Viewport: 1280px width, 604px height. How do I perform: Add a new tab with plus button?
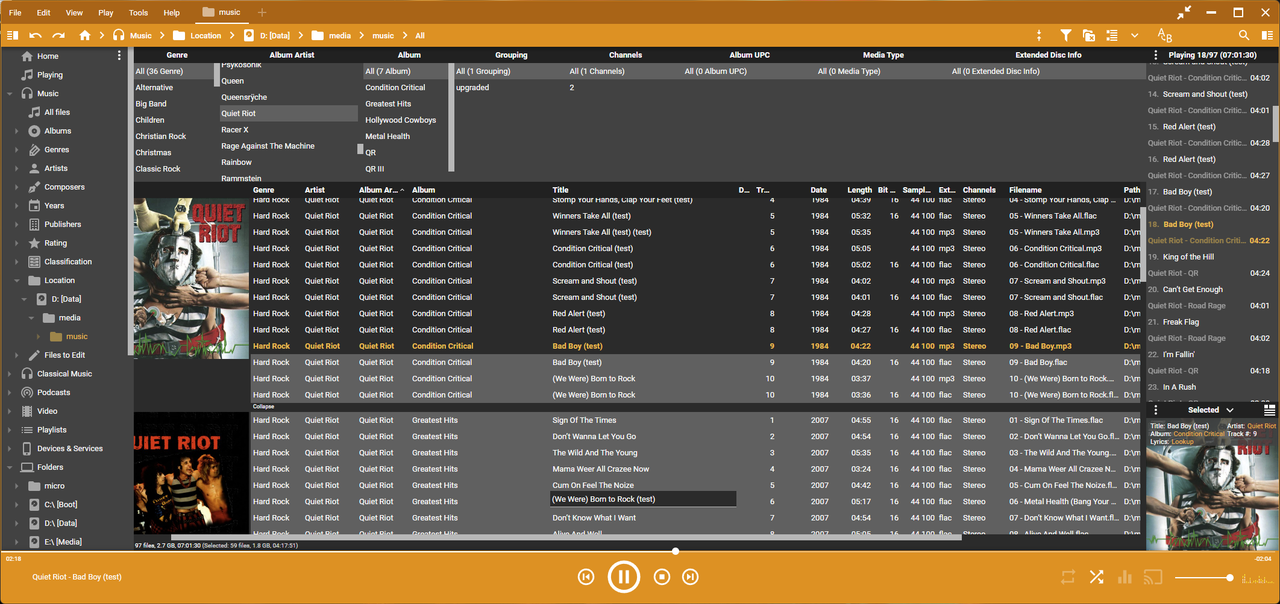(262, 12)
